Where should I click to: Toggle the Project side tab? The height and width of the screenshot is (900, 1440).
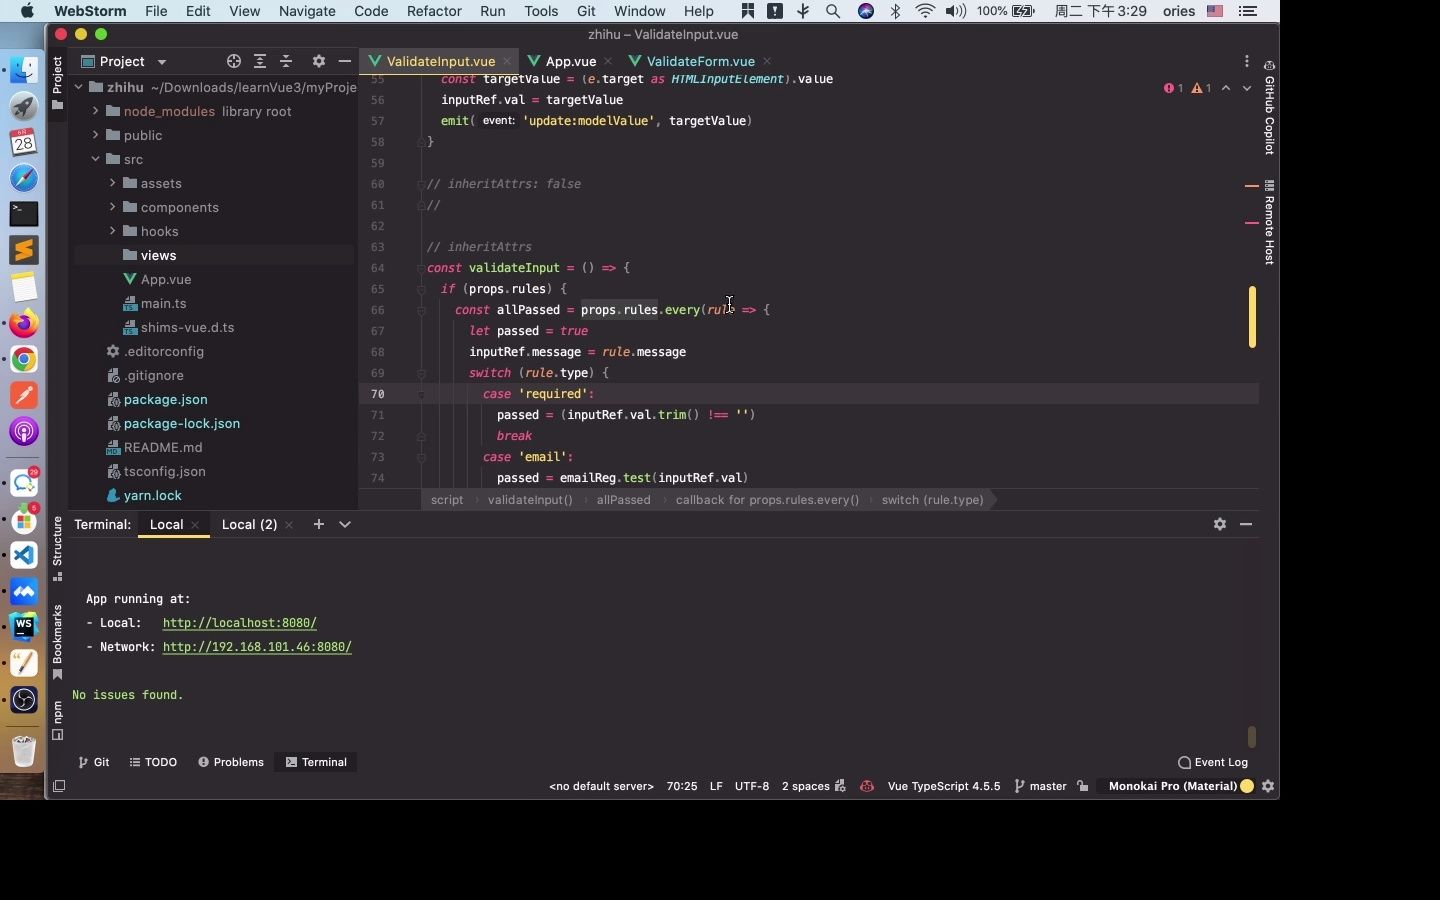pos(57,82)
